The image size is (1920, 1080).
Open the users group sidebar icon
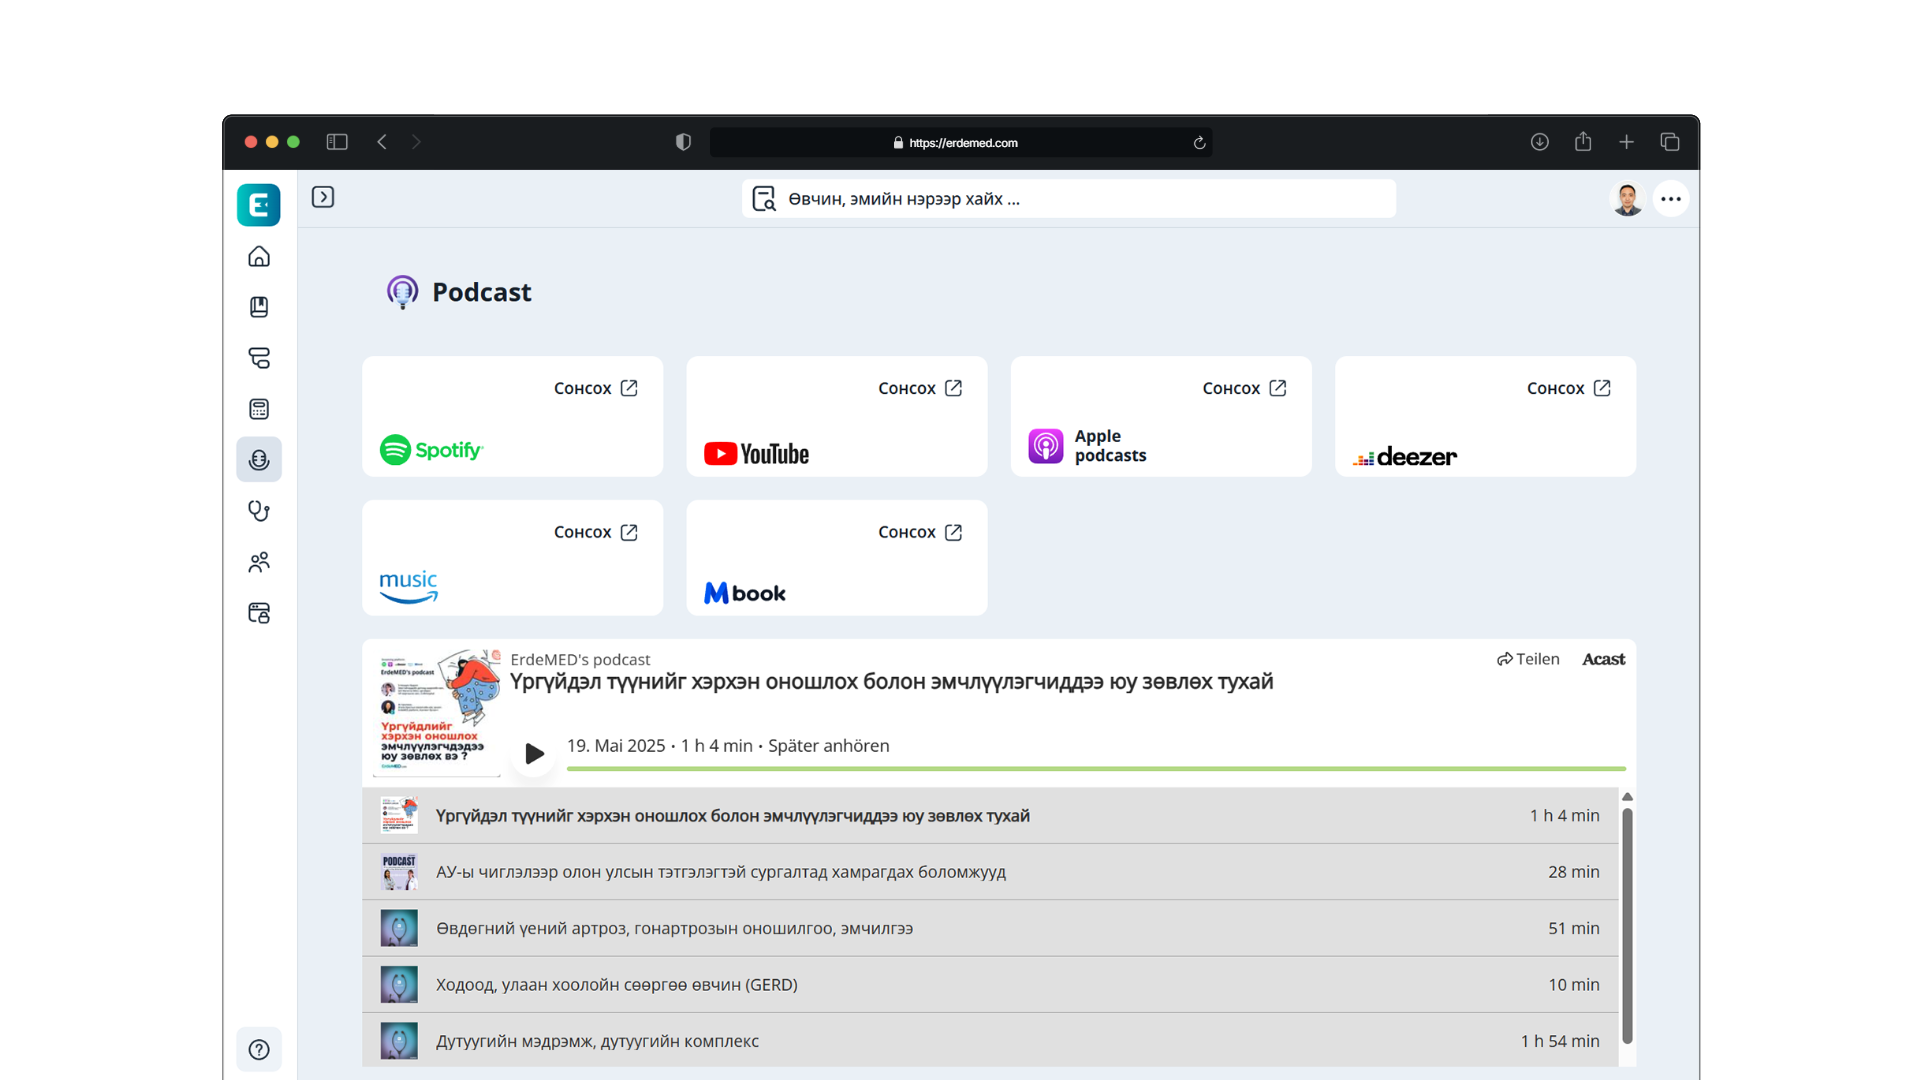(x=259, y=562)
